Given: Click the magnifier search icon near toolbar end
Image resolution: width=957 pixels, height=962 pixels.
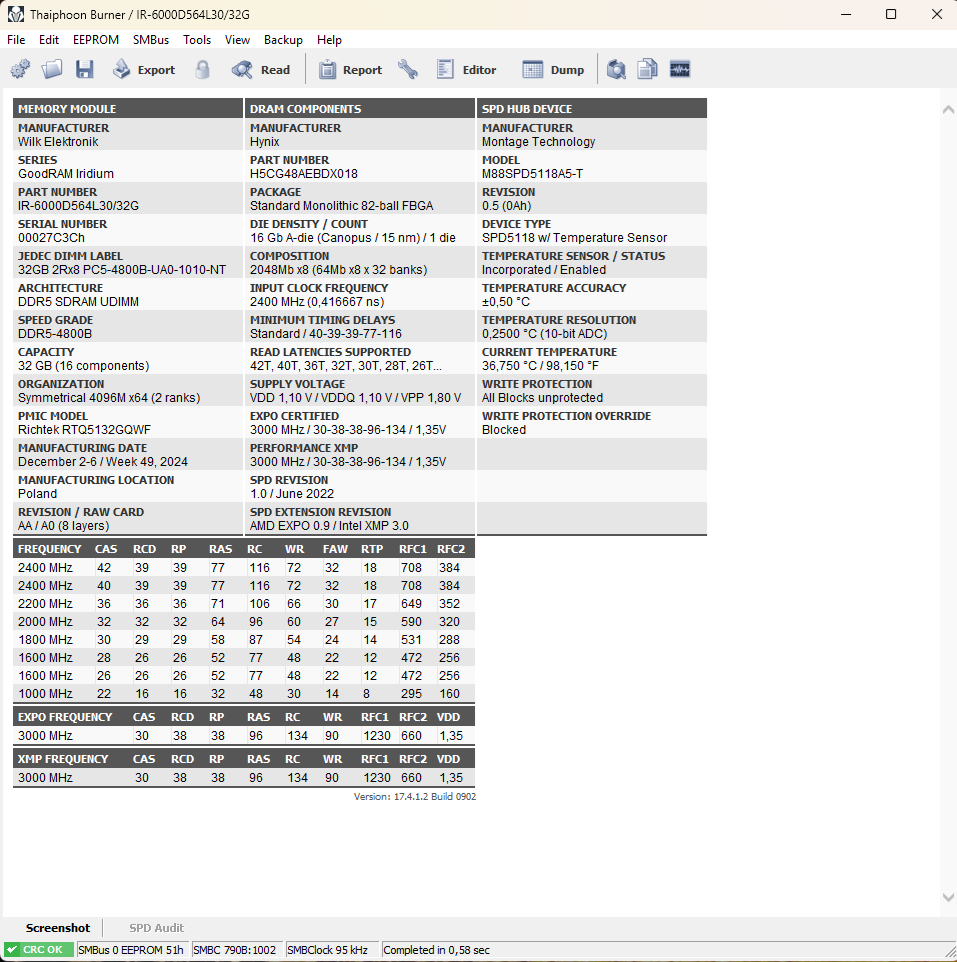Looking at the screenshot, I should tap(617, 70).
